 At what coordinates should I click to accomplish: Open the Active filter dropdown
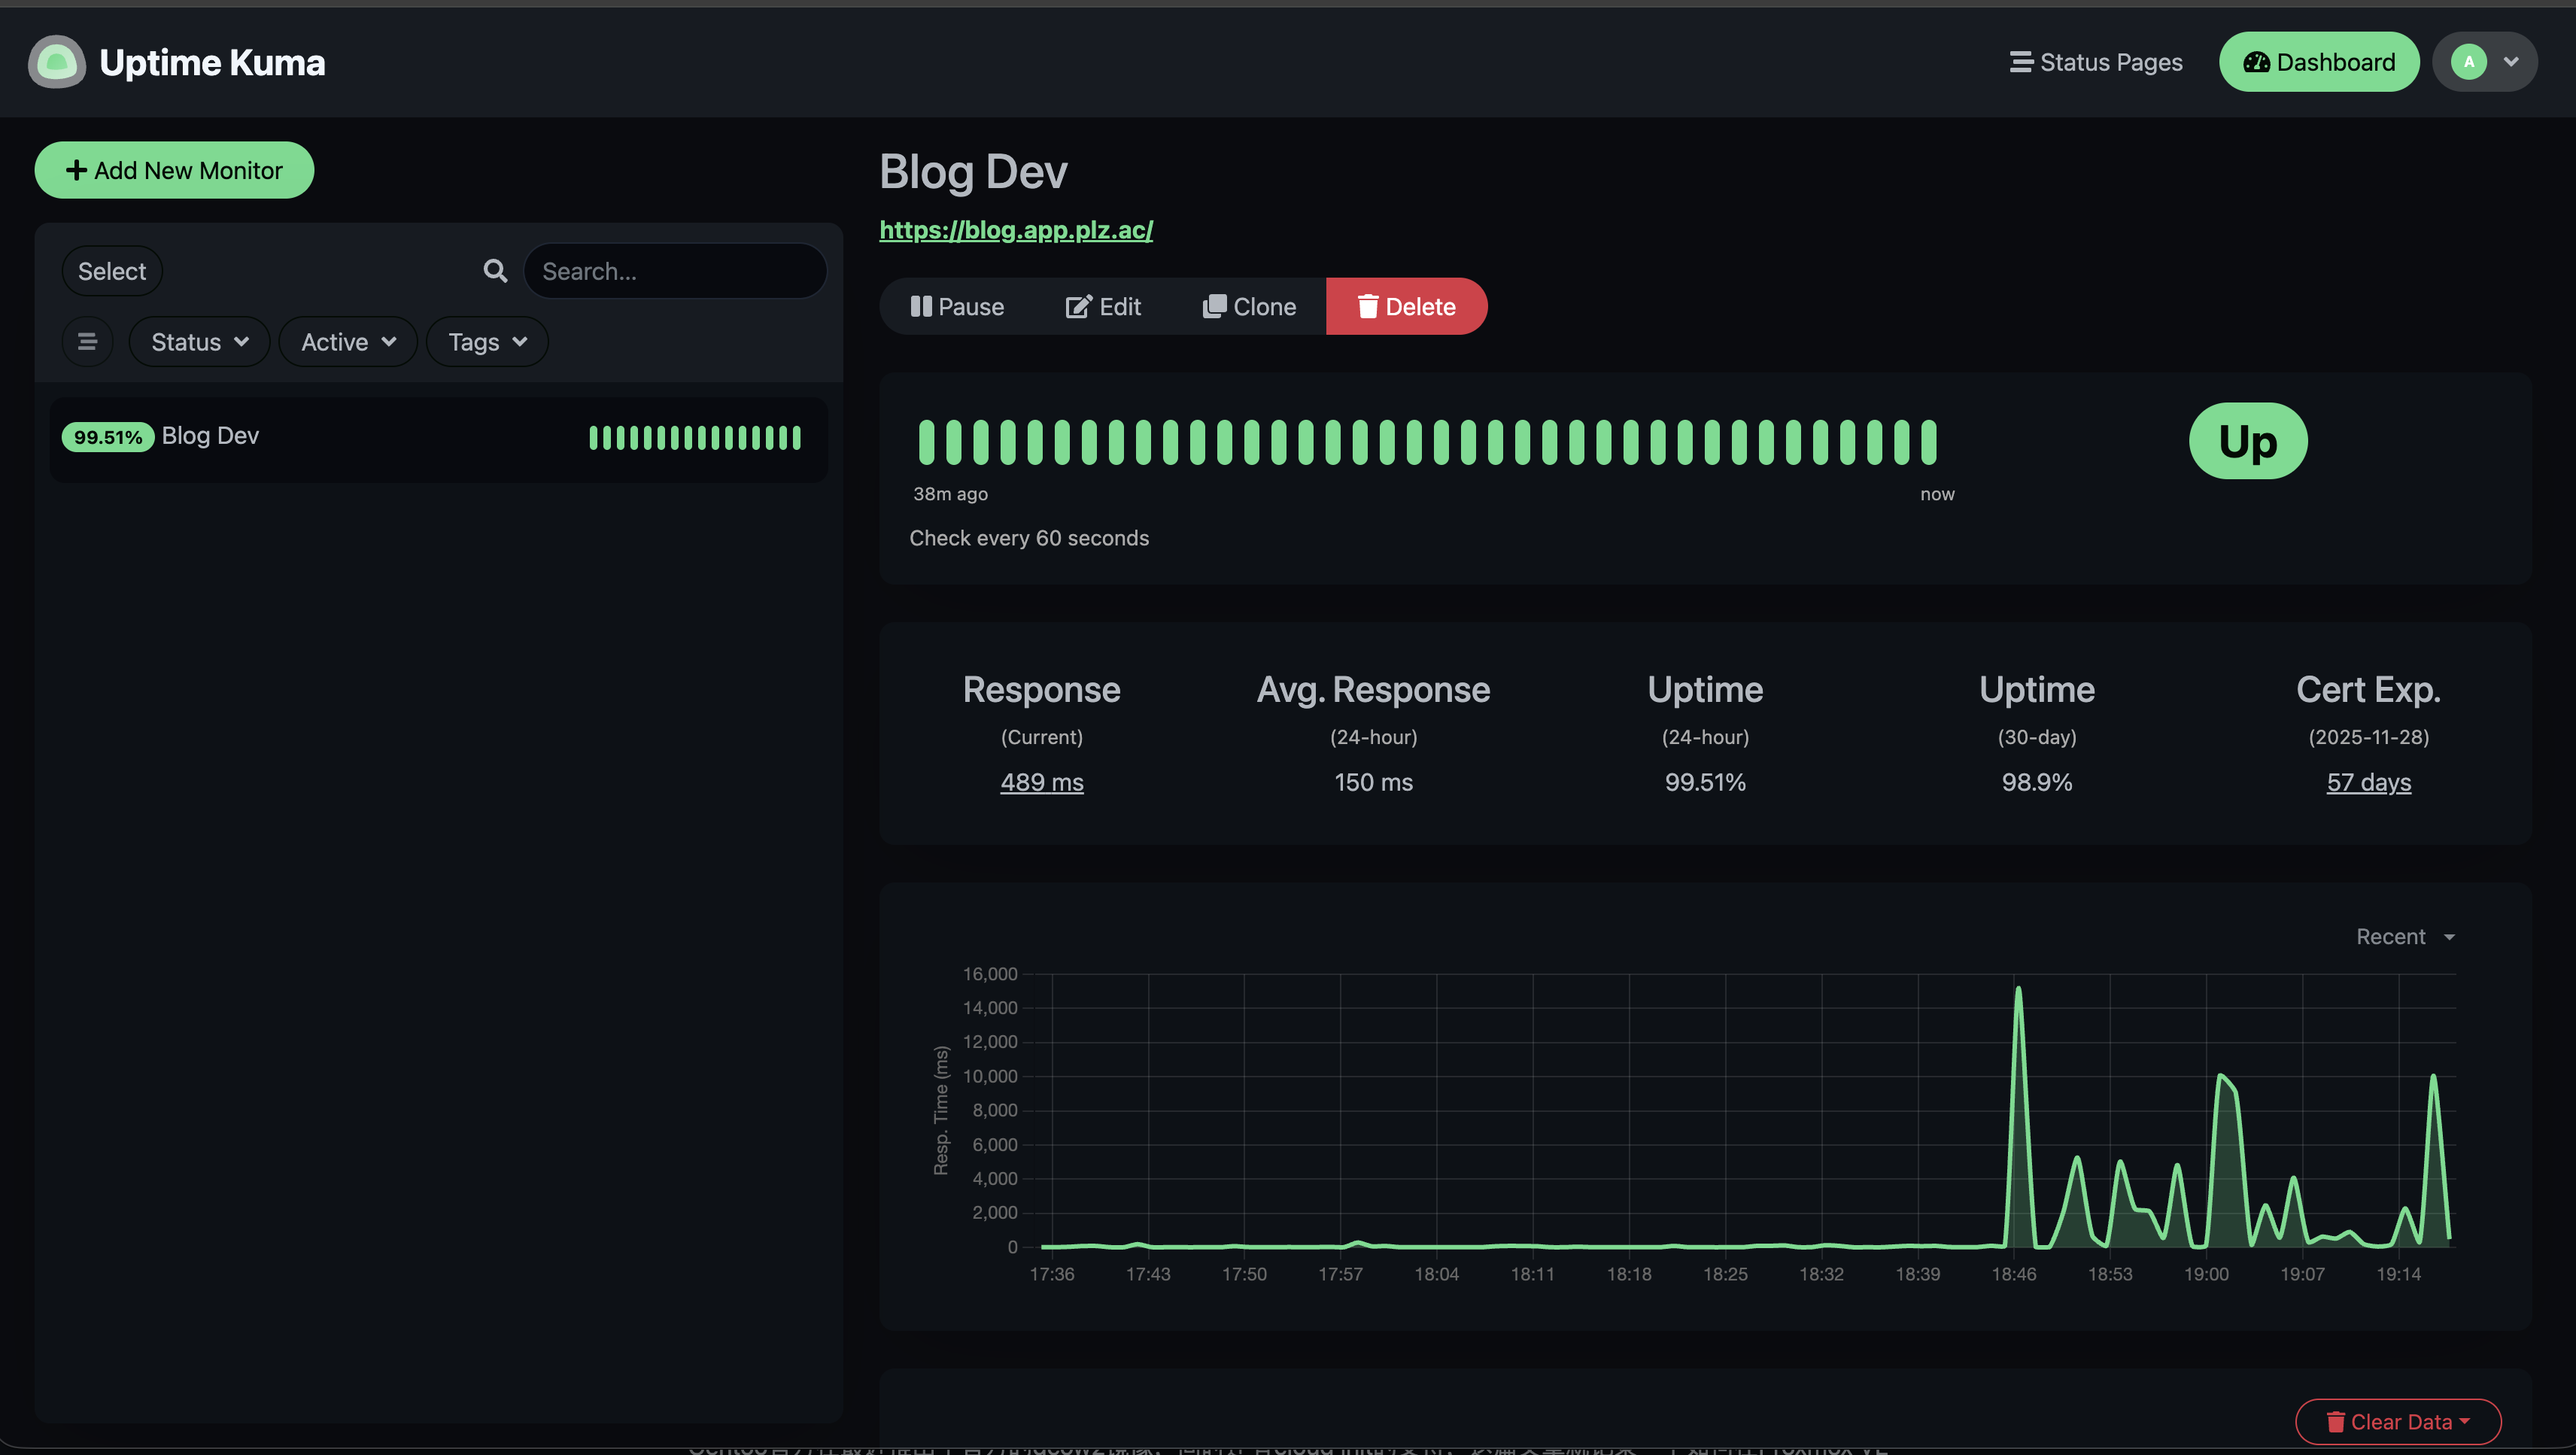(348, 342)
